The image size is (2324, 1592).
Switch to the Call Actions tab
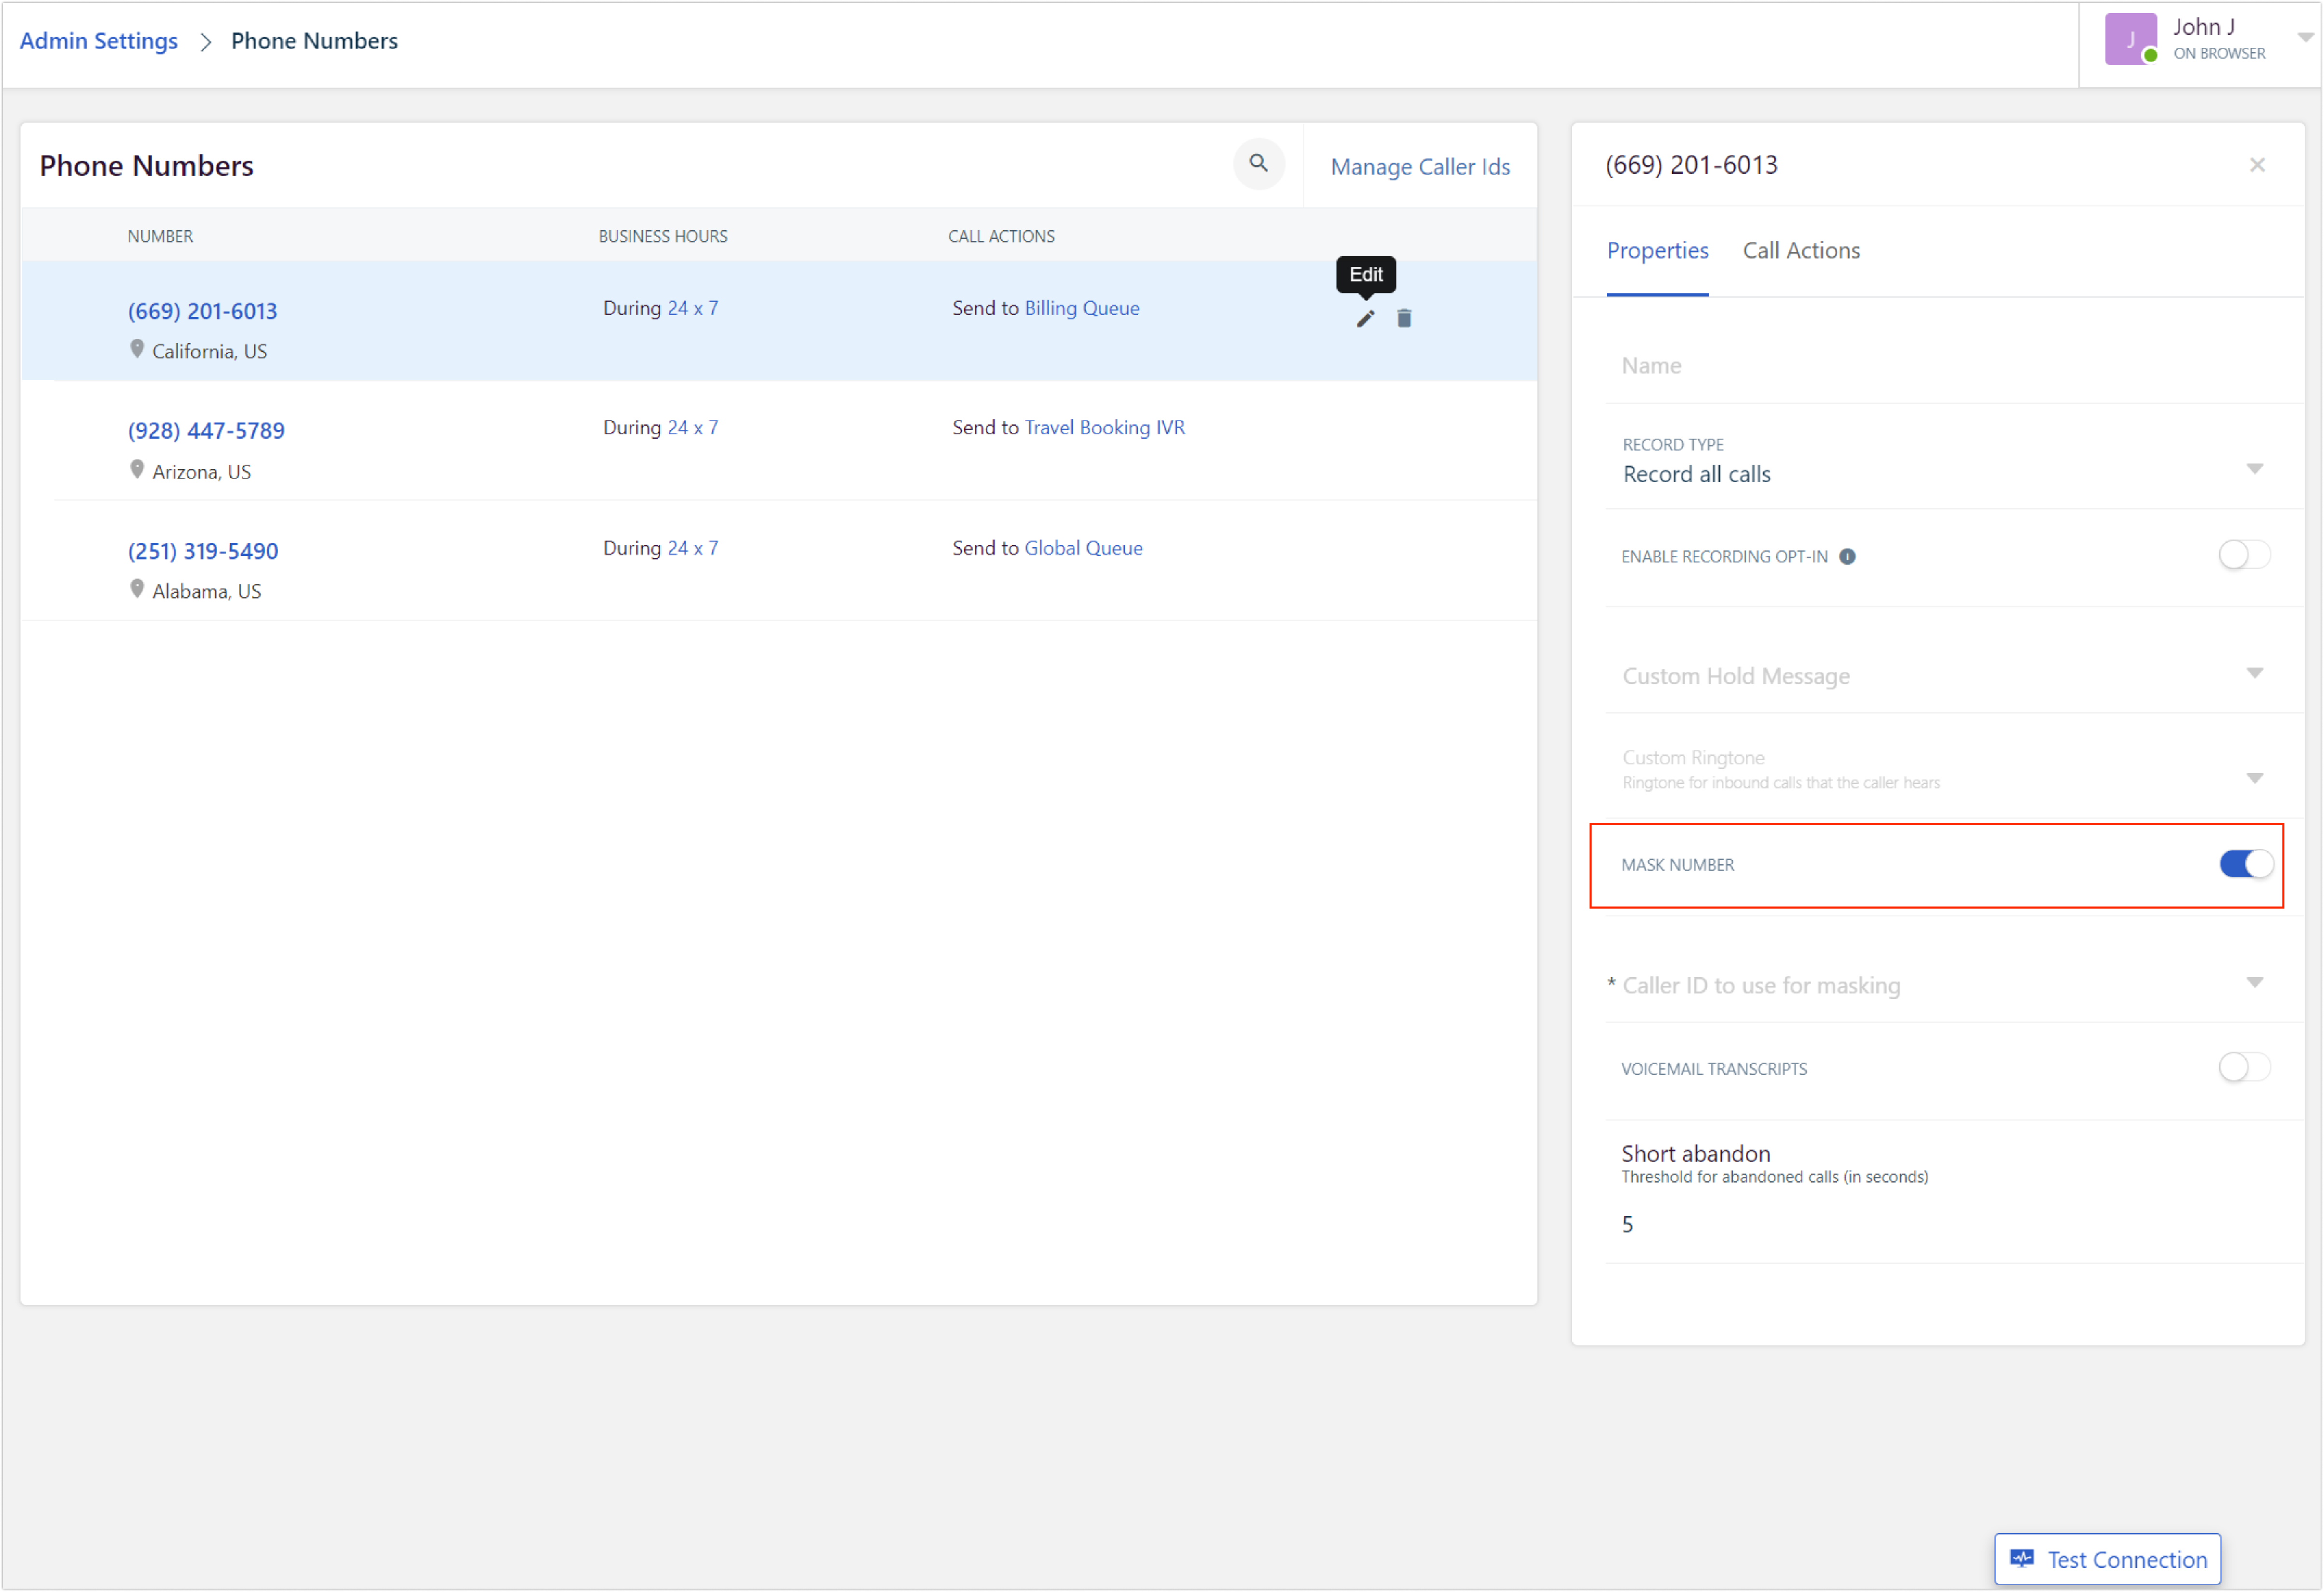tap(1800, 251)
